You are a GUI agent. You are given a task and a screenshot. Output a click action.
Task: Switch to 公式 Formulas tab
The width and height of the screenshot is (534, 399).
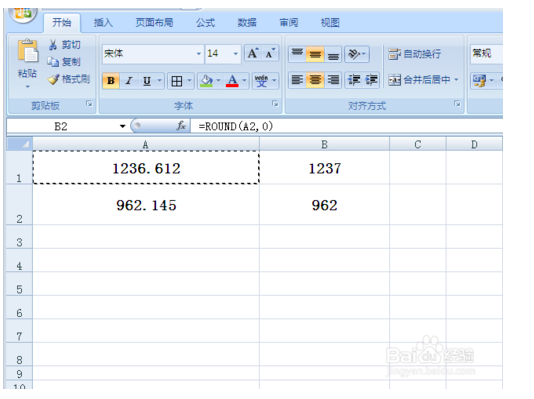[x=205, y=23]
